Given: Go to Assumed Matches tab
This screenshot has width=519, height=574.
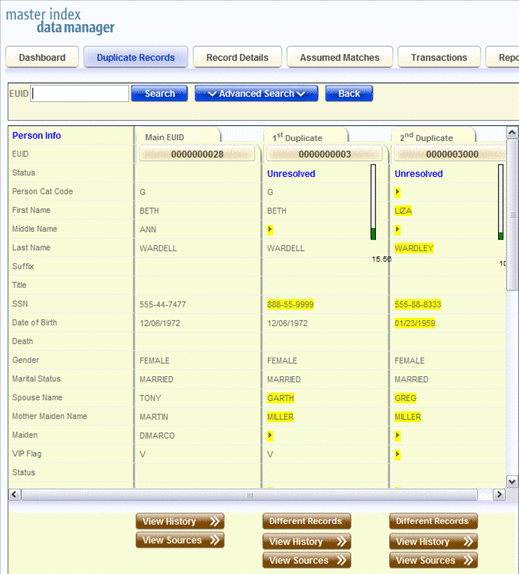Looking at the screenshot, I should pyautogui.click(x=340, y=57).
